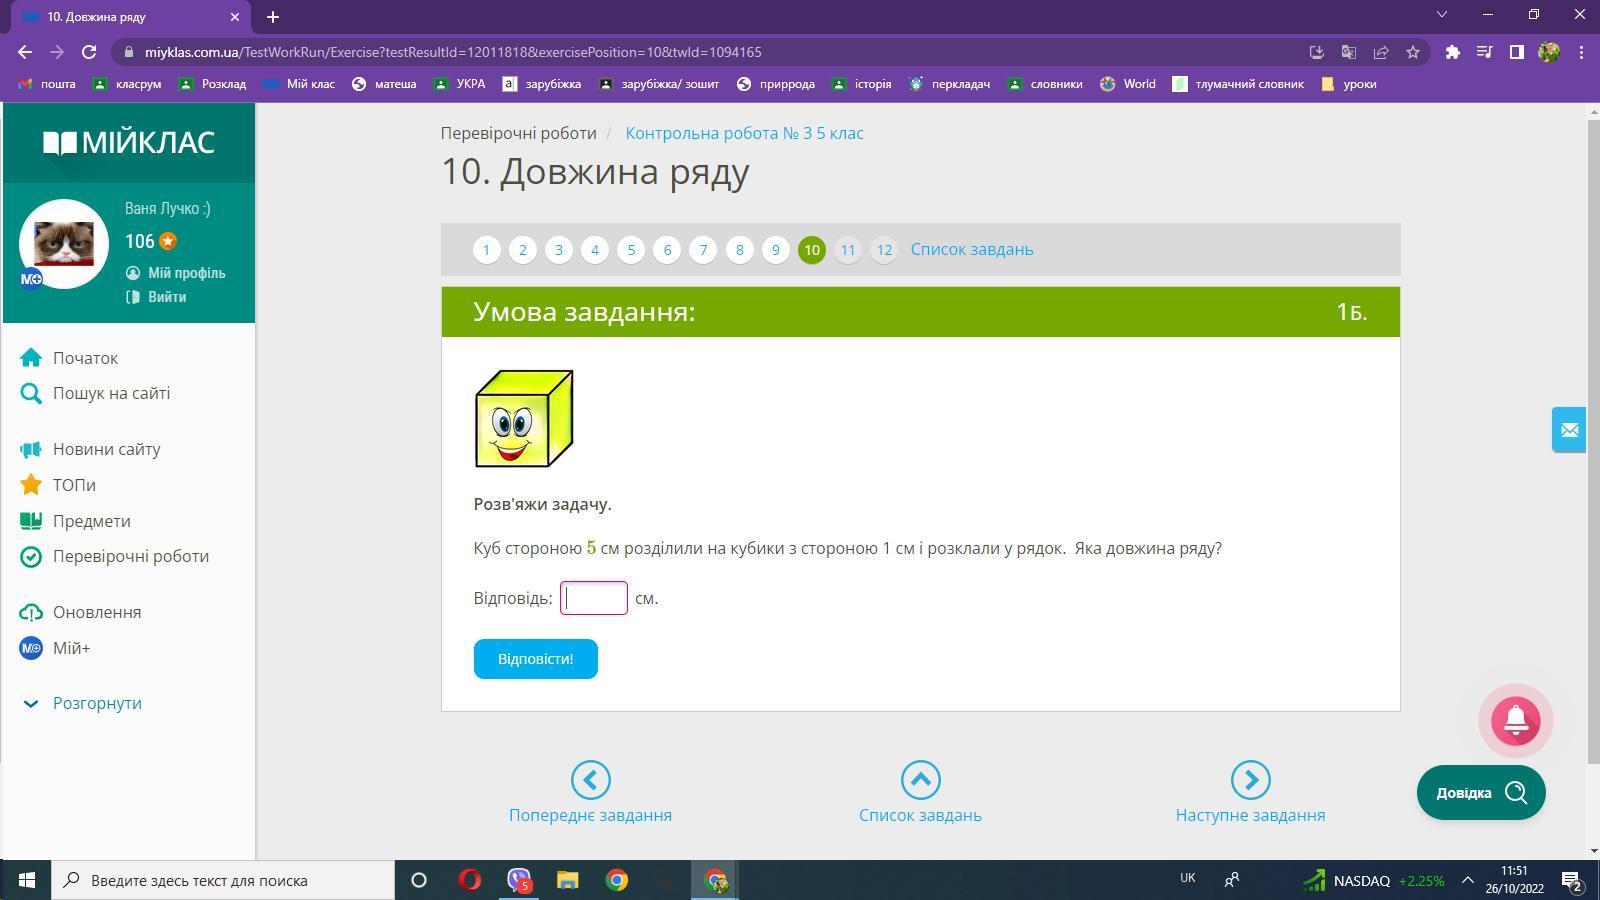Click Windows taskbar search box
Screen dimensions: 1600x900
click(223, 880)
